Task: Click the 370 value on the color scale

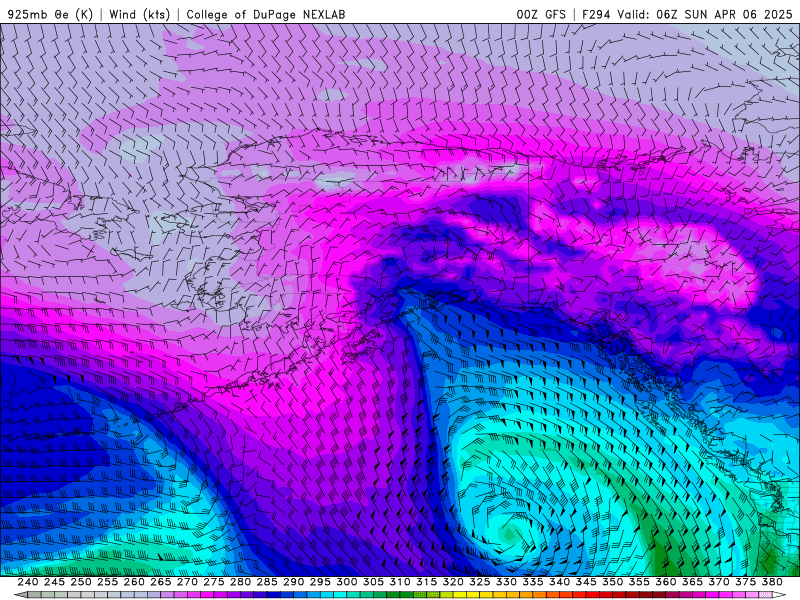Action: [718, 582]
